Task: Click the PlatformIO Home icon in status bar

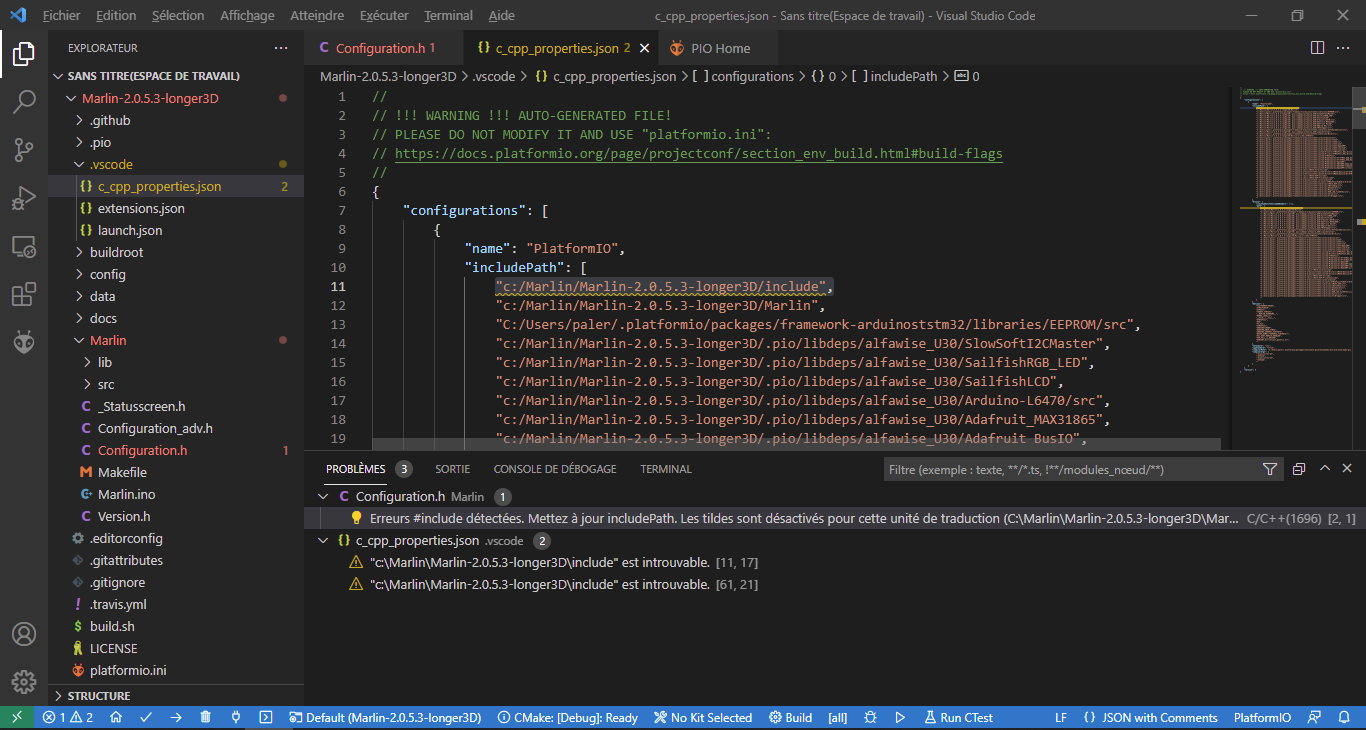Action: pos(116,718)
